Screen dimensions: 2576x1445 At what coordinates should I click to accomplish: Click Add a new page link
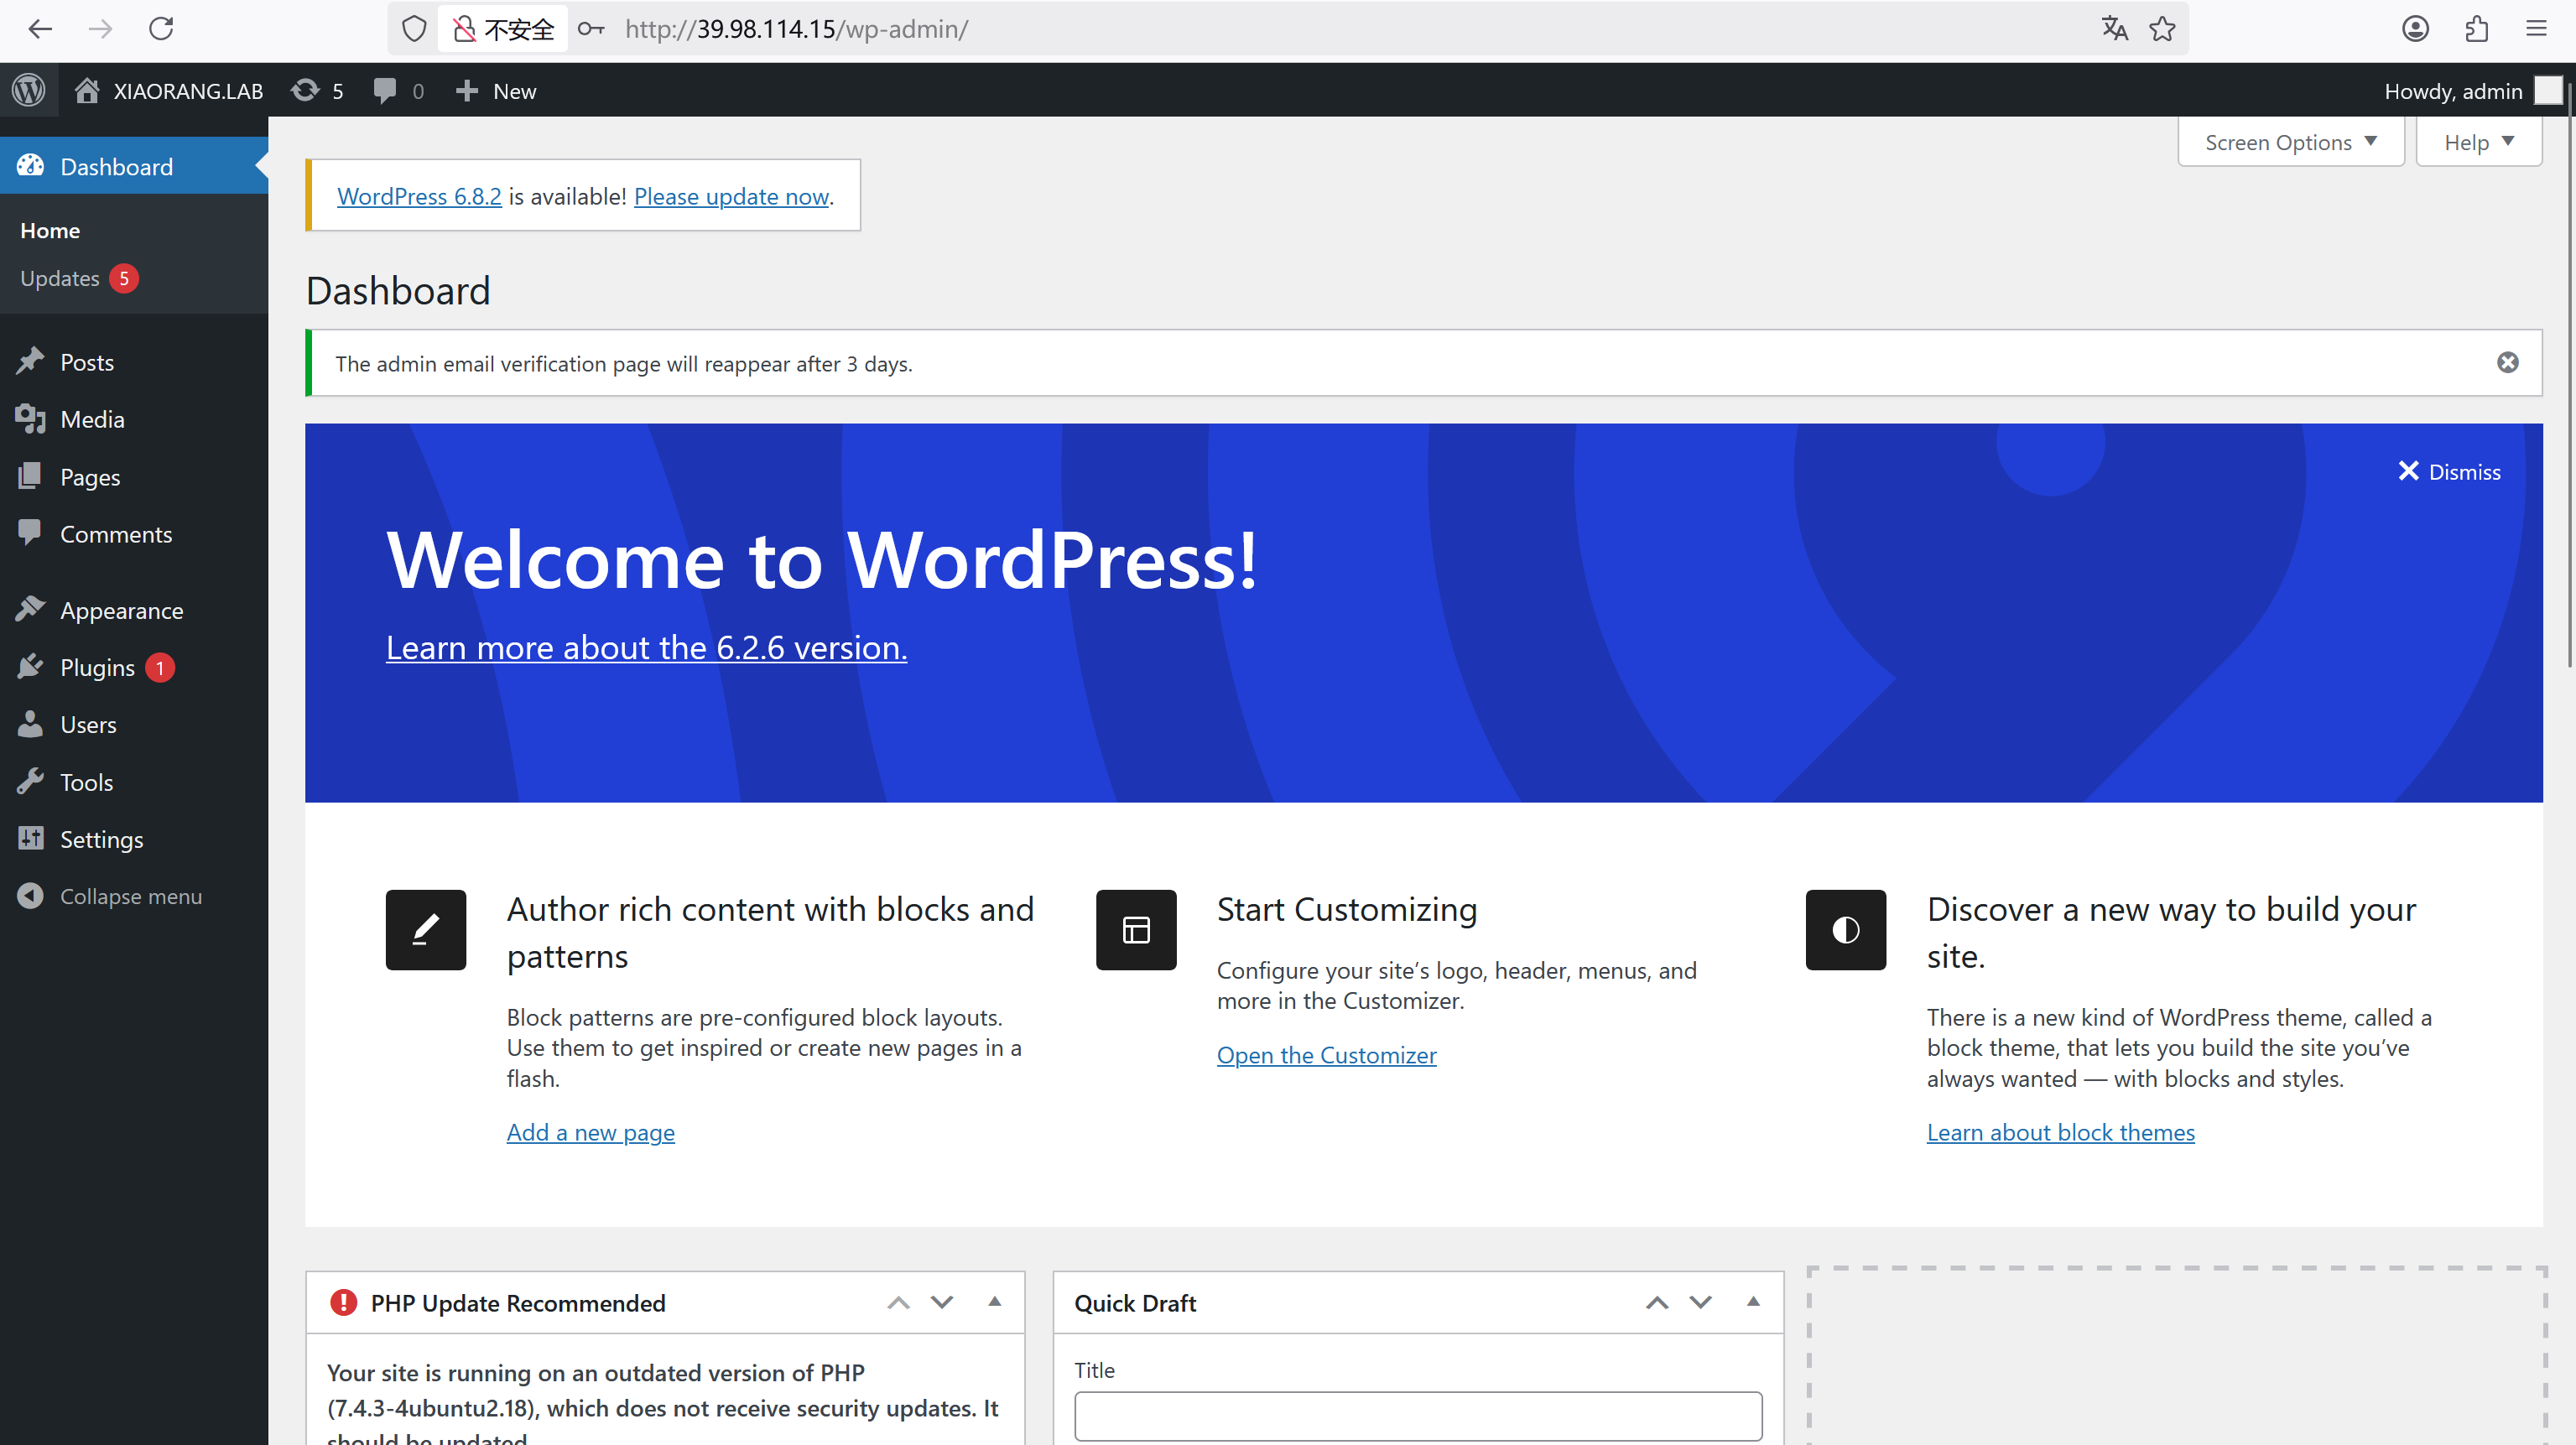(x=590, y=1132)
